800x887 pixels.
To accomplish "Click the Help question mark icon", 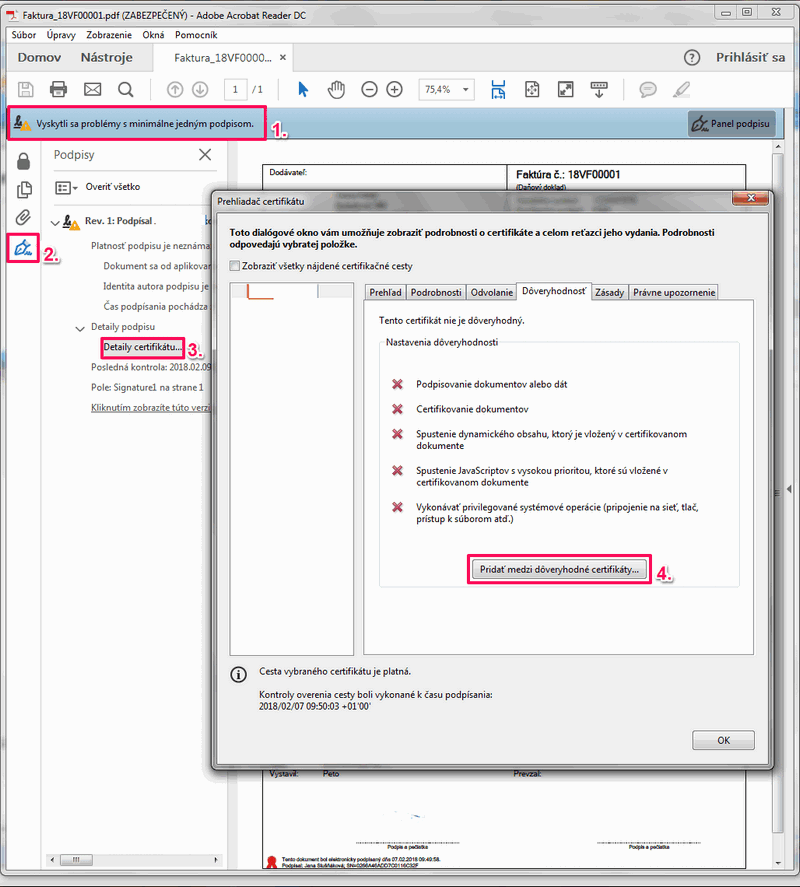I will pos(691,58).
